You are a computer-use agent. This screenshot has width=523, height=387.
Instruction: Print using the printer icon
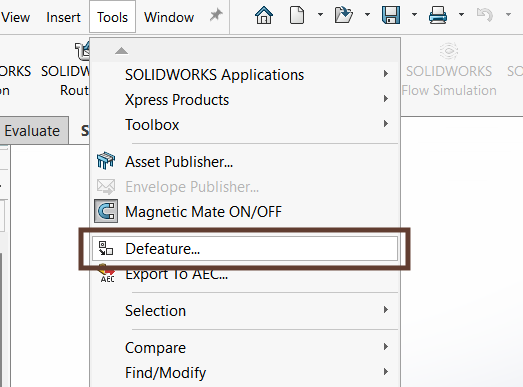(x=438, y=15)
